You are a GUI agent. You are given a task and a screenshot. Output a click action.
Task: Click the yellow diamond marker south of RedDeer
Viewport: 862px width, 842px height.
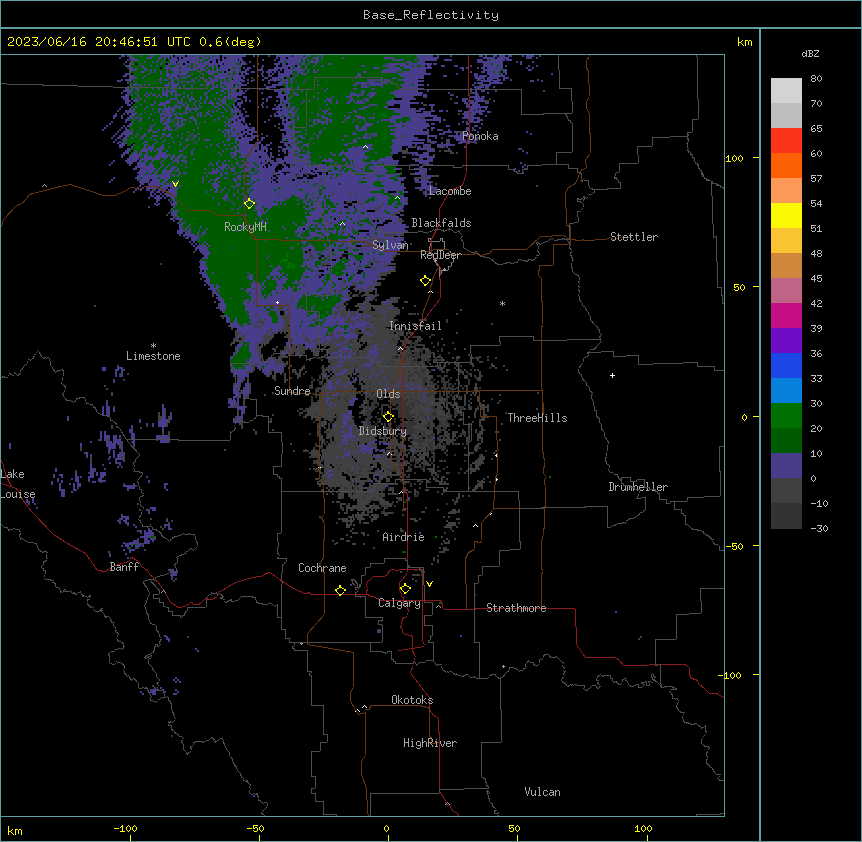click(x=426, y=281)
